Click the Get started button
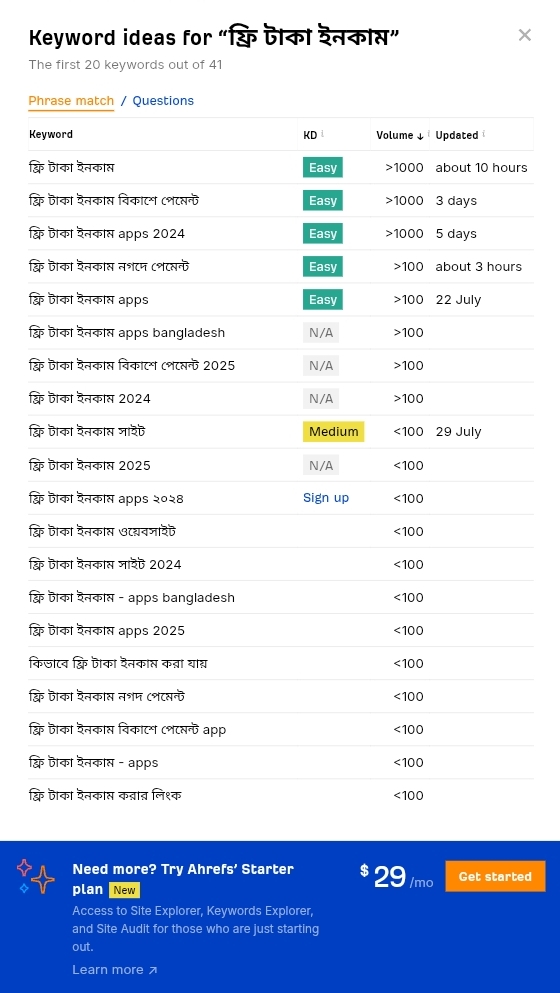The width and height of the screenshot is (560, 993). 495,876
